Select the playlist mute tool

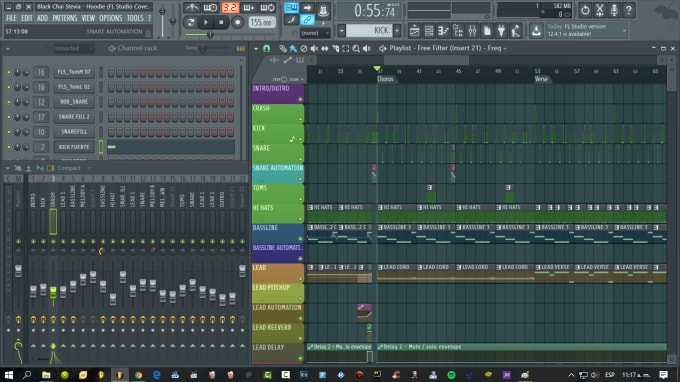pyautogui.click(x=314, y=48)
